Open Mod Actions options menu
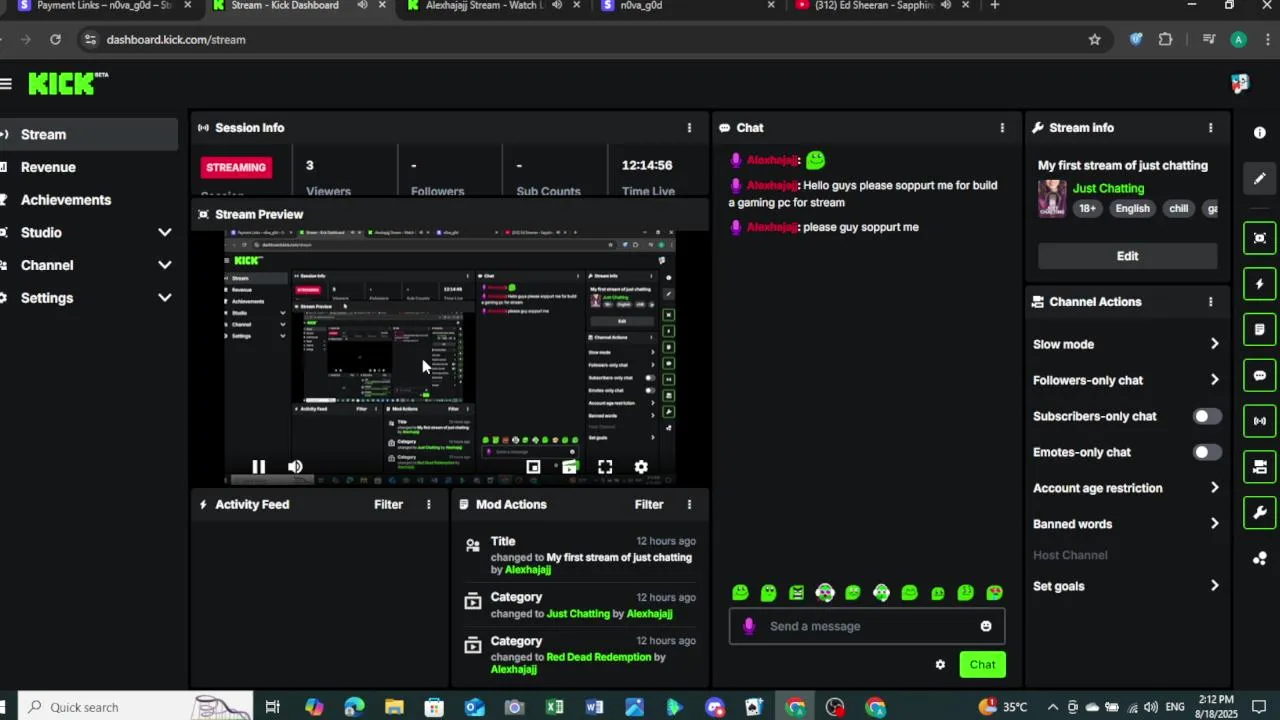 coord(689,505)
